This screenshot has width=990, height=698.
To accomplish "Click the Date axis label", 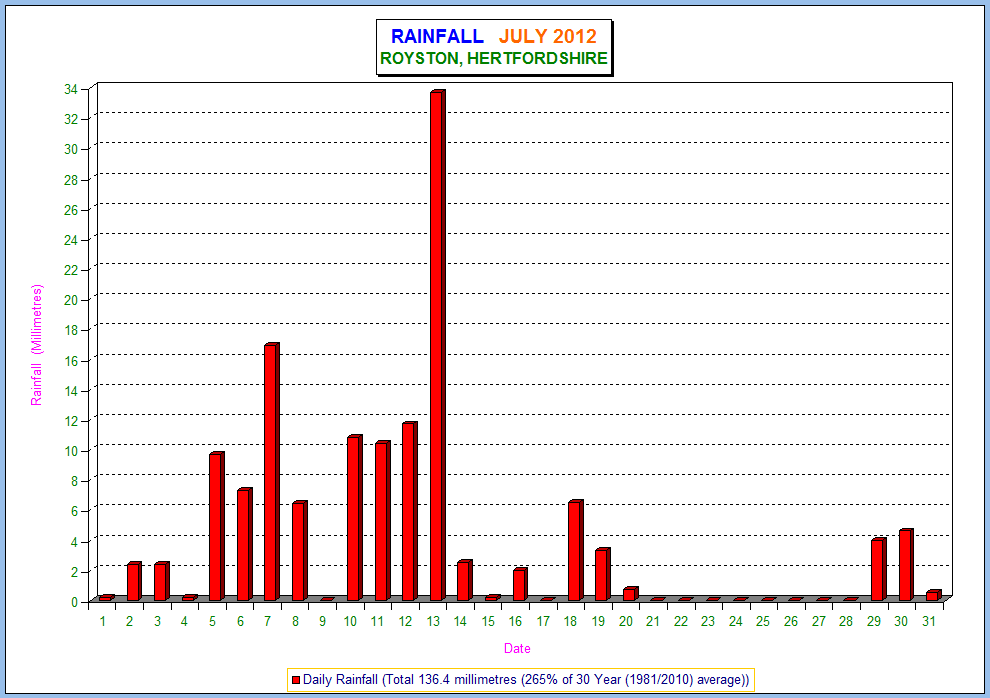I will click(x=517, y=648).
